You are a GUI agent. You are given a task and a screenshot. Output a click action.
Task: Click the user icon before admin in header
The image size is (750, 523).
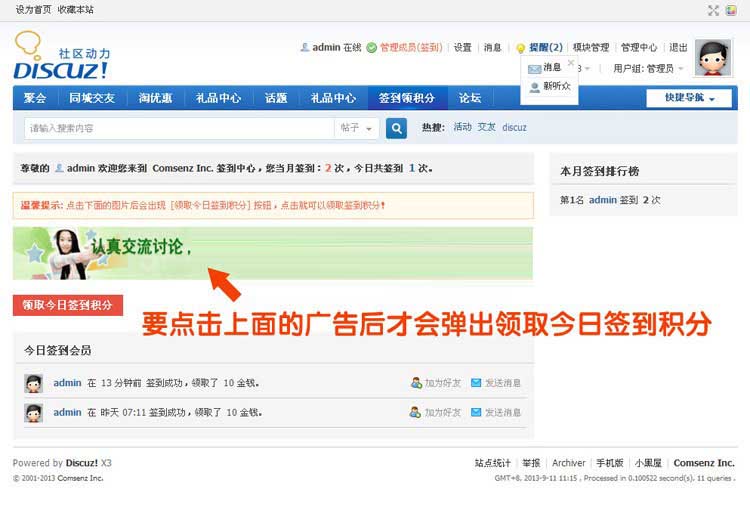tap(305, 47)
